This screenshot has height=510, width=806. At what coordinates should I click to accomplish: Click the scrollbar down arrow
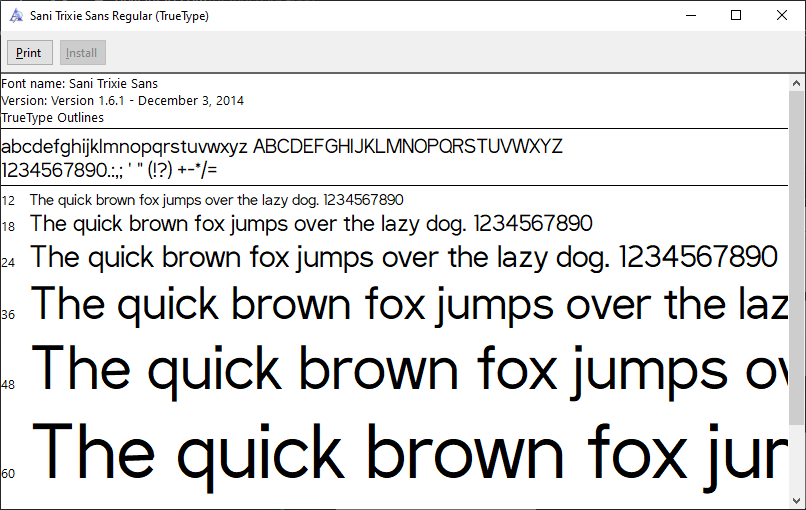point(797,500)
